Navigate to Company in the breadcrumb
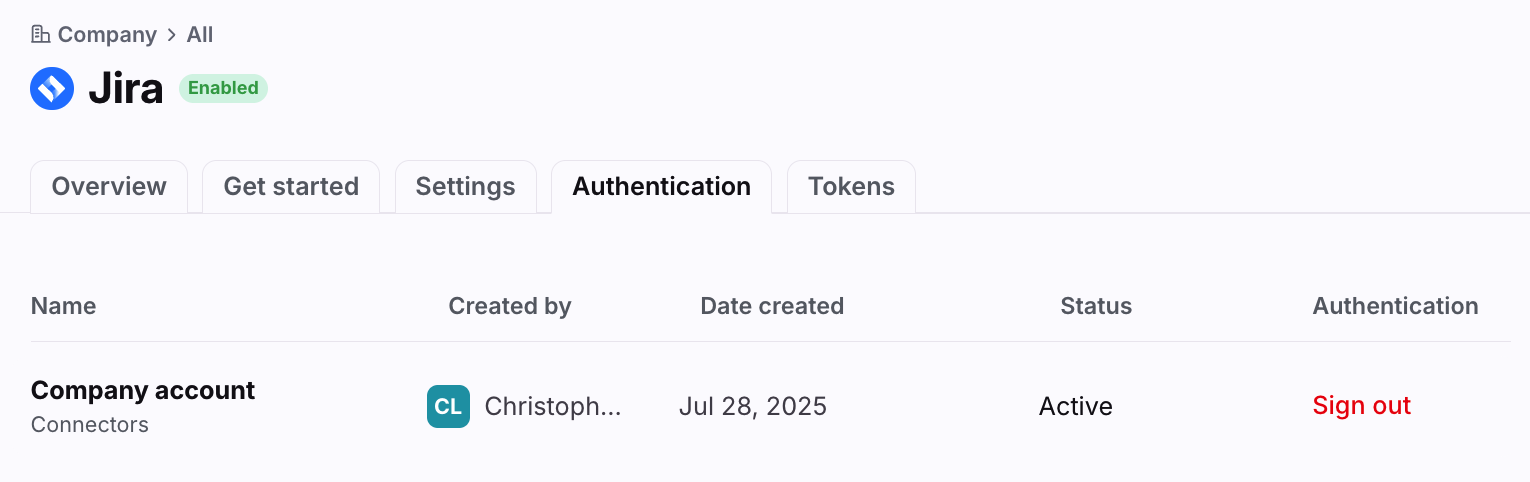Viewport: 1530px width, 482px height. [107, 35]
